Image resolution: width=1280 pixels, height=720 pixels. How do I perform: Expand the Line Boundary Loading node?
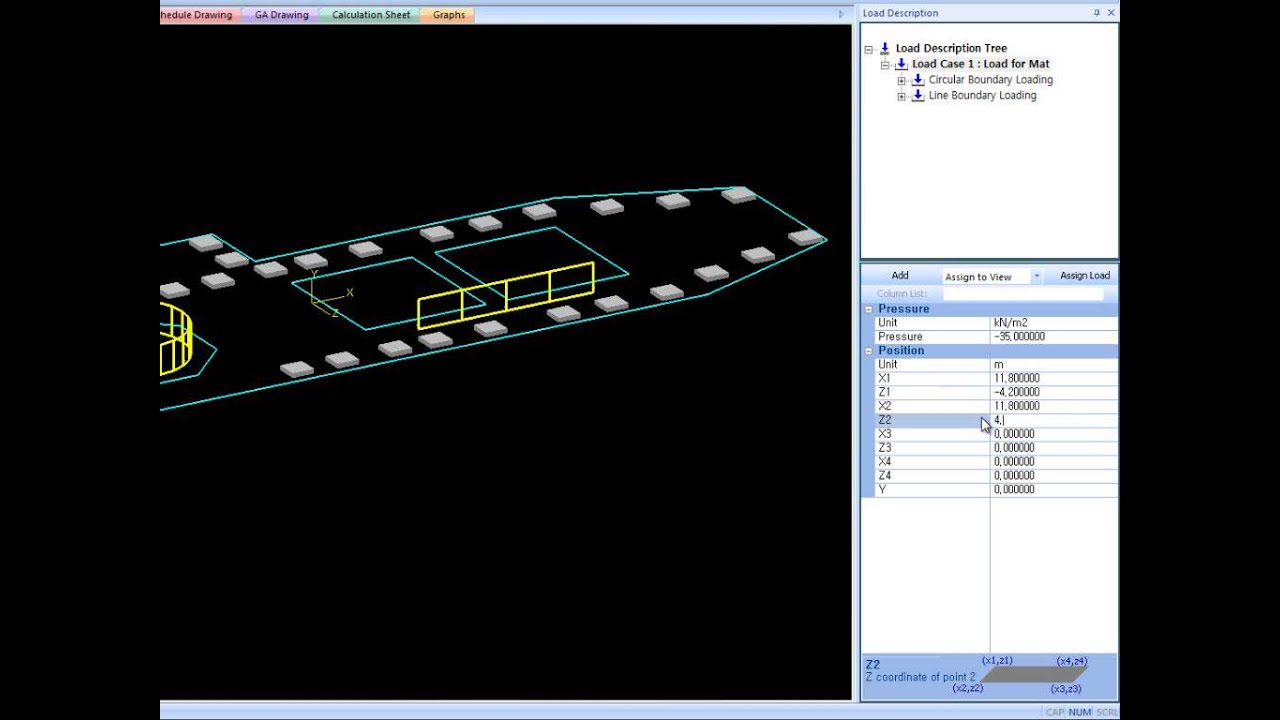[x=901, y=96]
